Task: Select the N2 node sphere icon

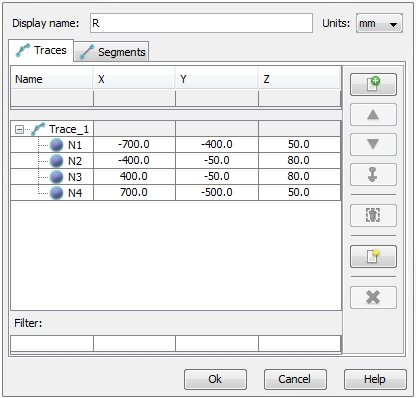Action: click(x=56, y=161)
